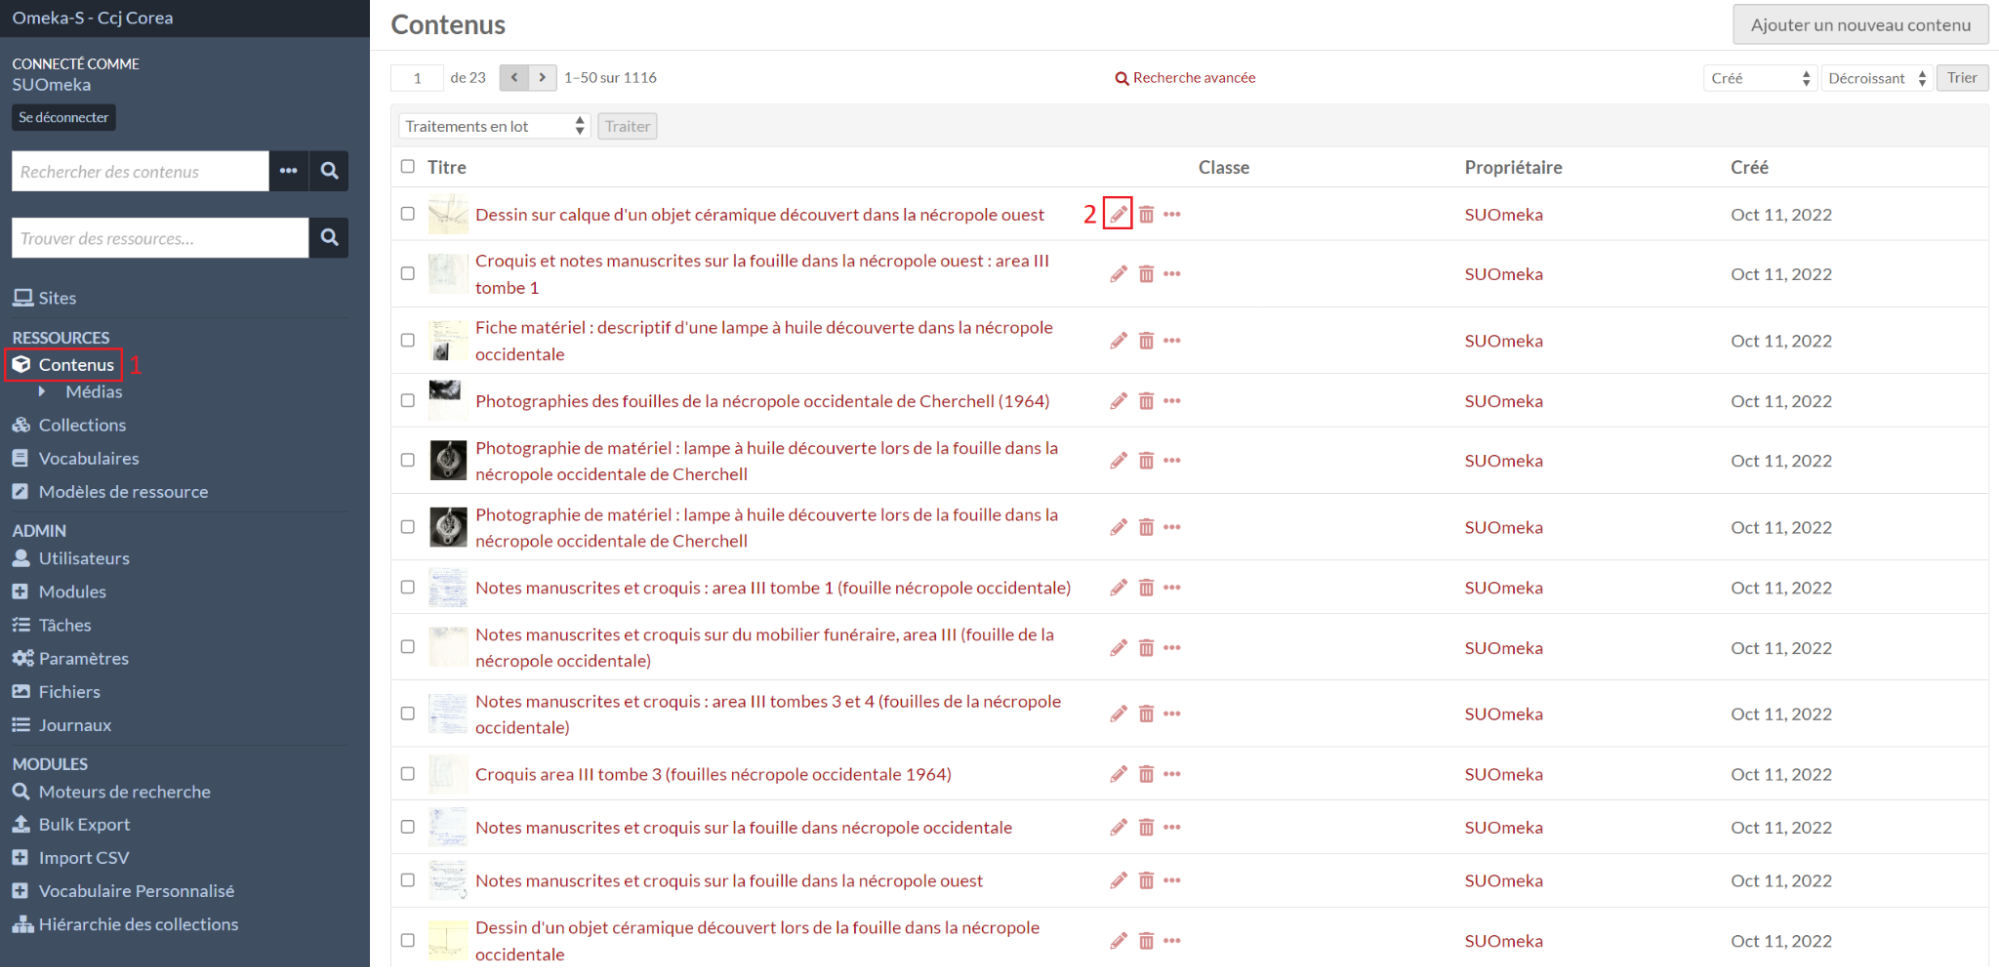This screenshot has width=1999, height=968.
Task: Click search icon beside Trouver des ressources
Action: coord(329,238)
